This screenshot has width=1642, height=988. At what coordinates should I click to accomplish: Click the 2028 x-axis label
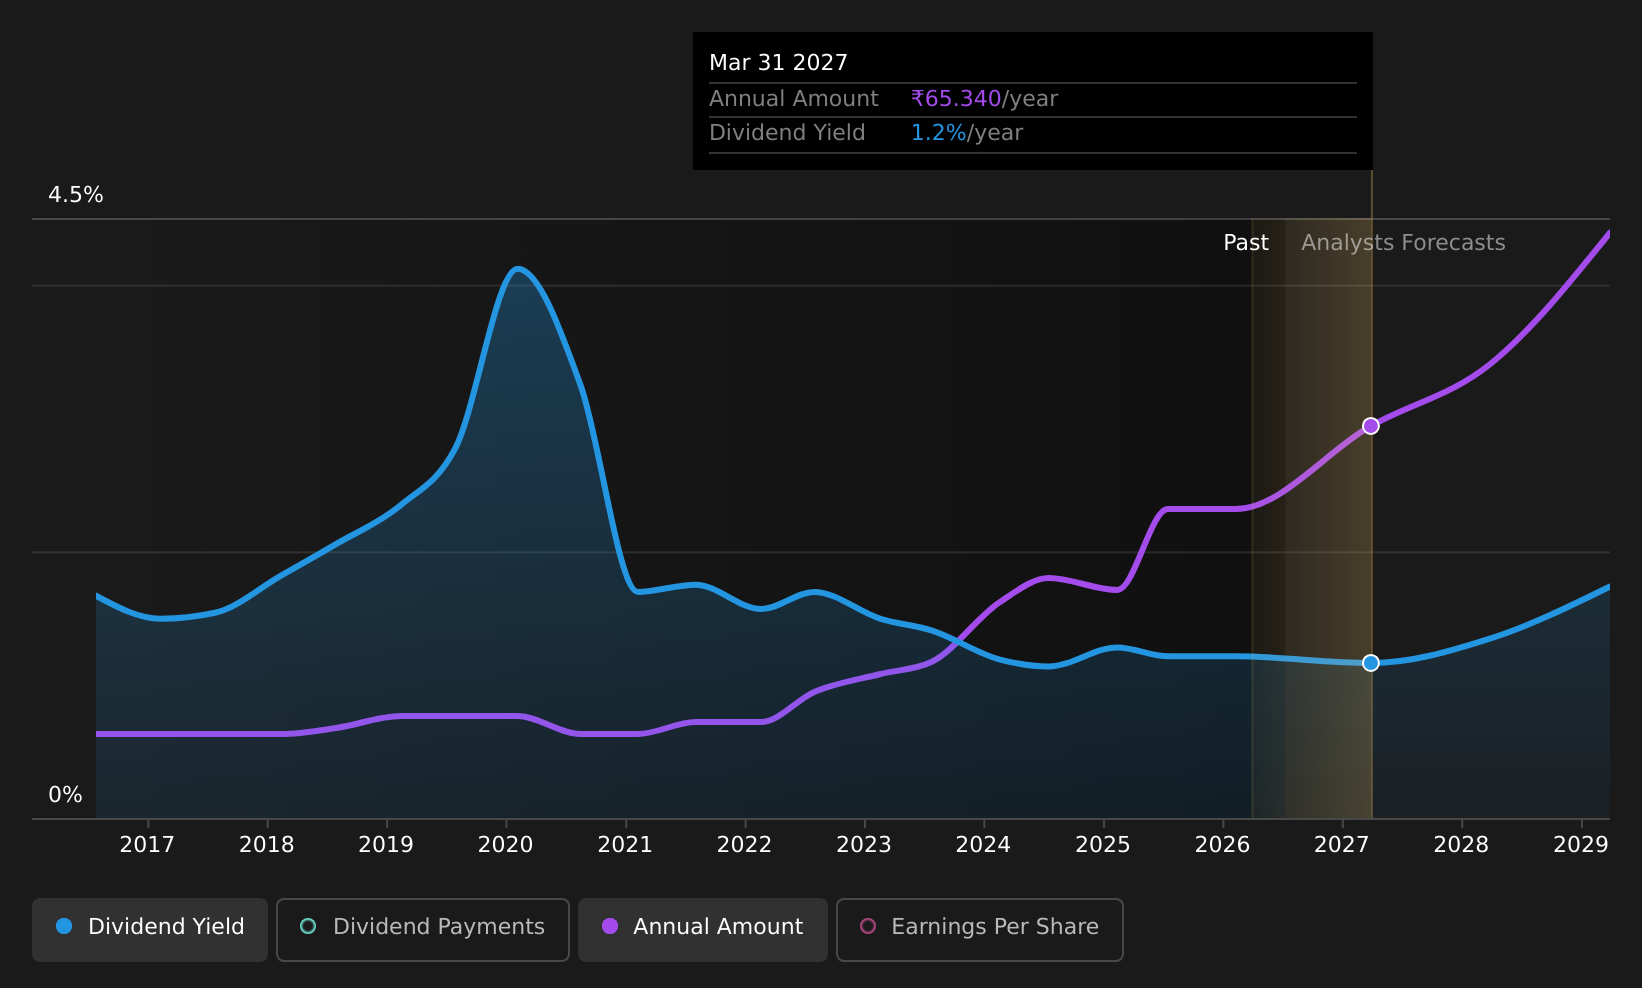1462,845
